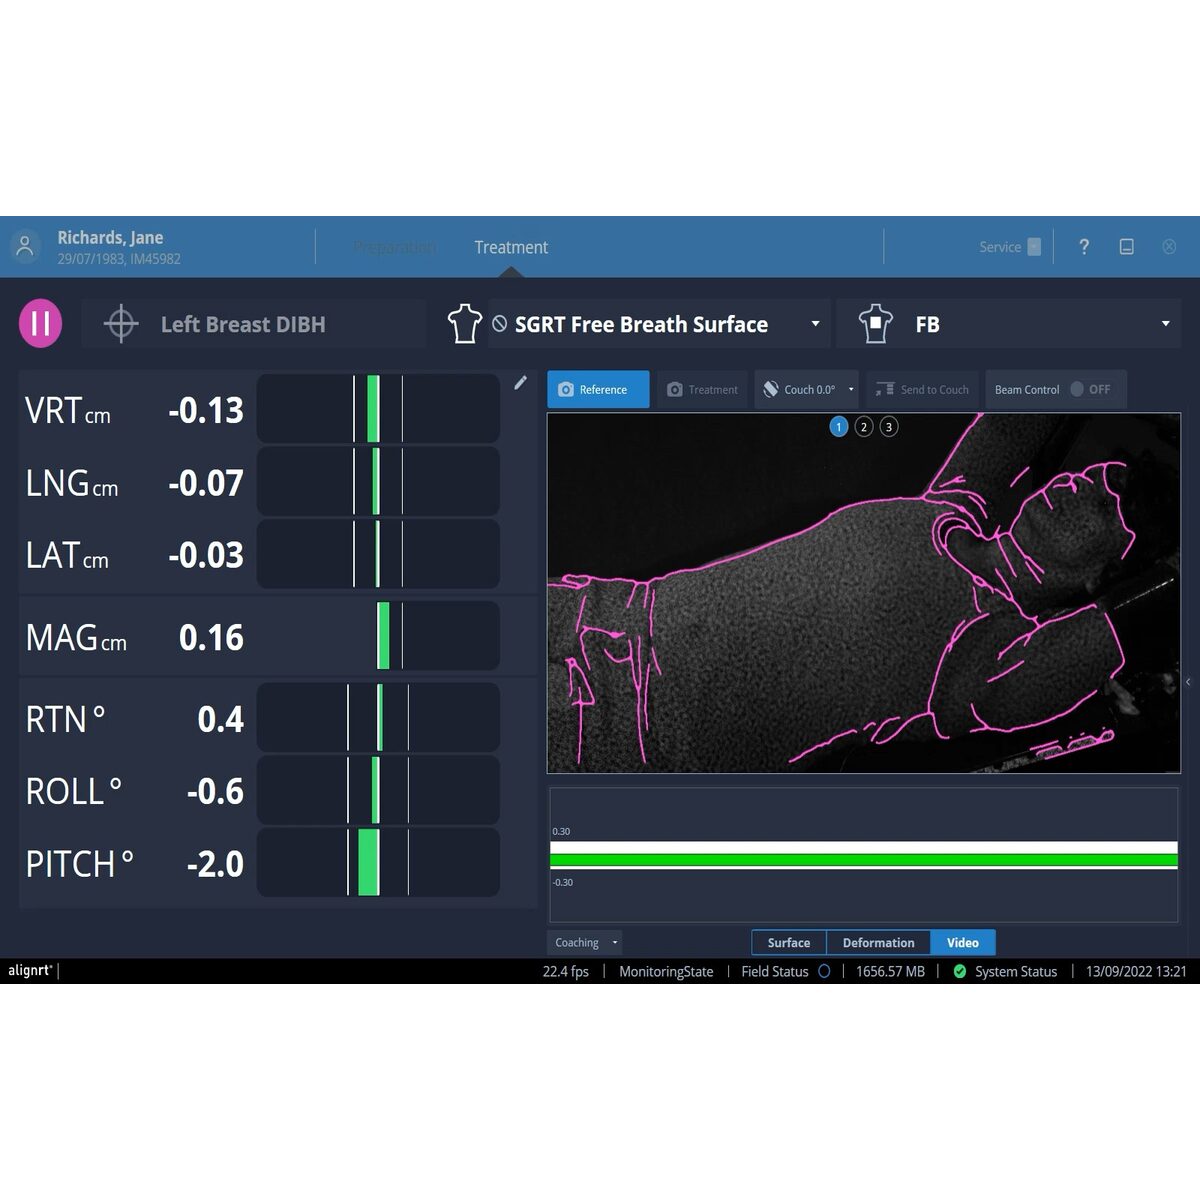The width and height of the screenshot is (1200, 1200).
Task: Open the FB region dropdown
Action: click(1165, 324)
